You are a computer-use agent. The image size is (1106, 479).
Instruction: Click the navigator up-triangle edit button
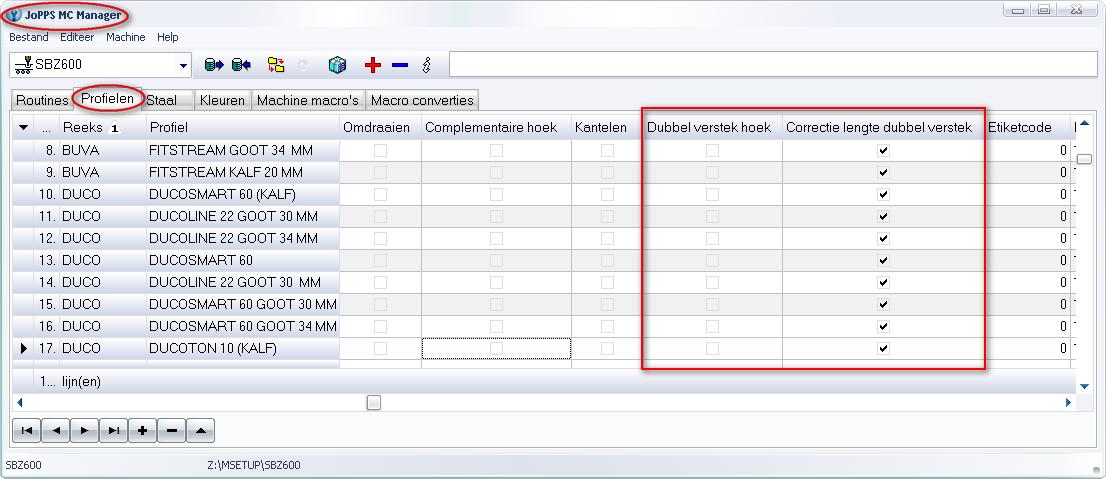tap(200, 430)
